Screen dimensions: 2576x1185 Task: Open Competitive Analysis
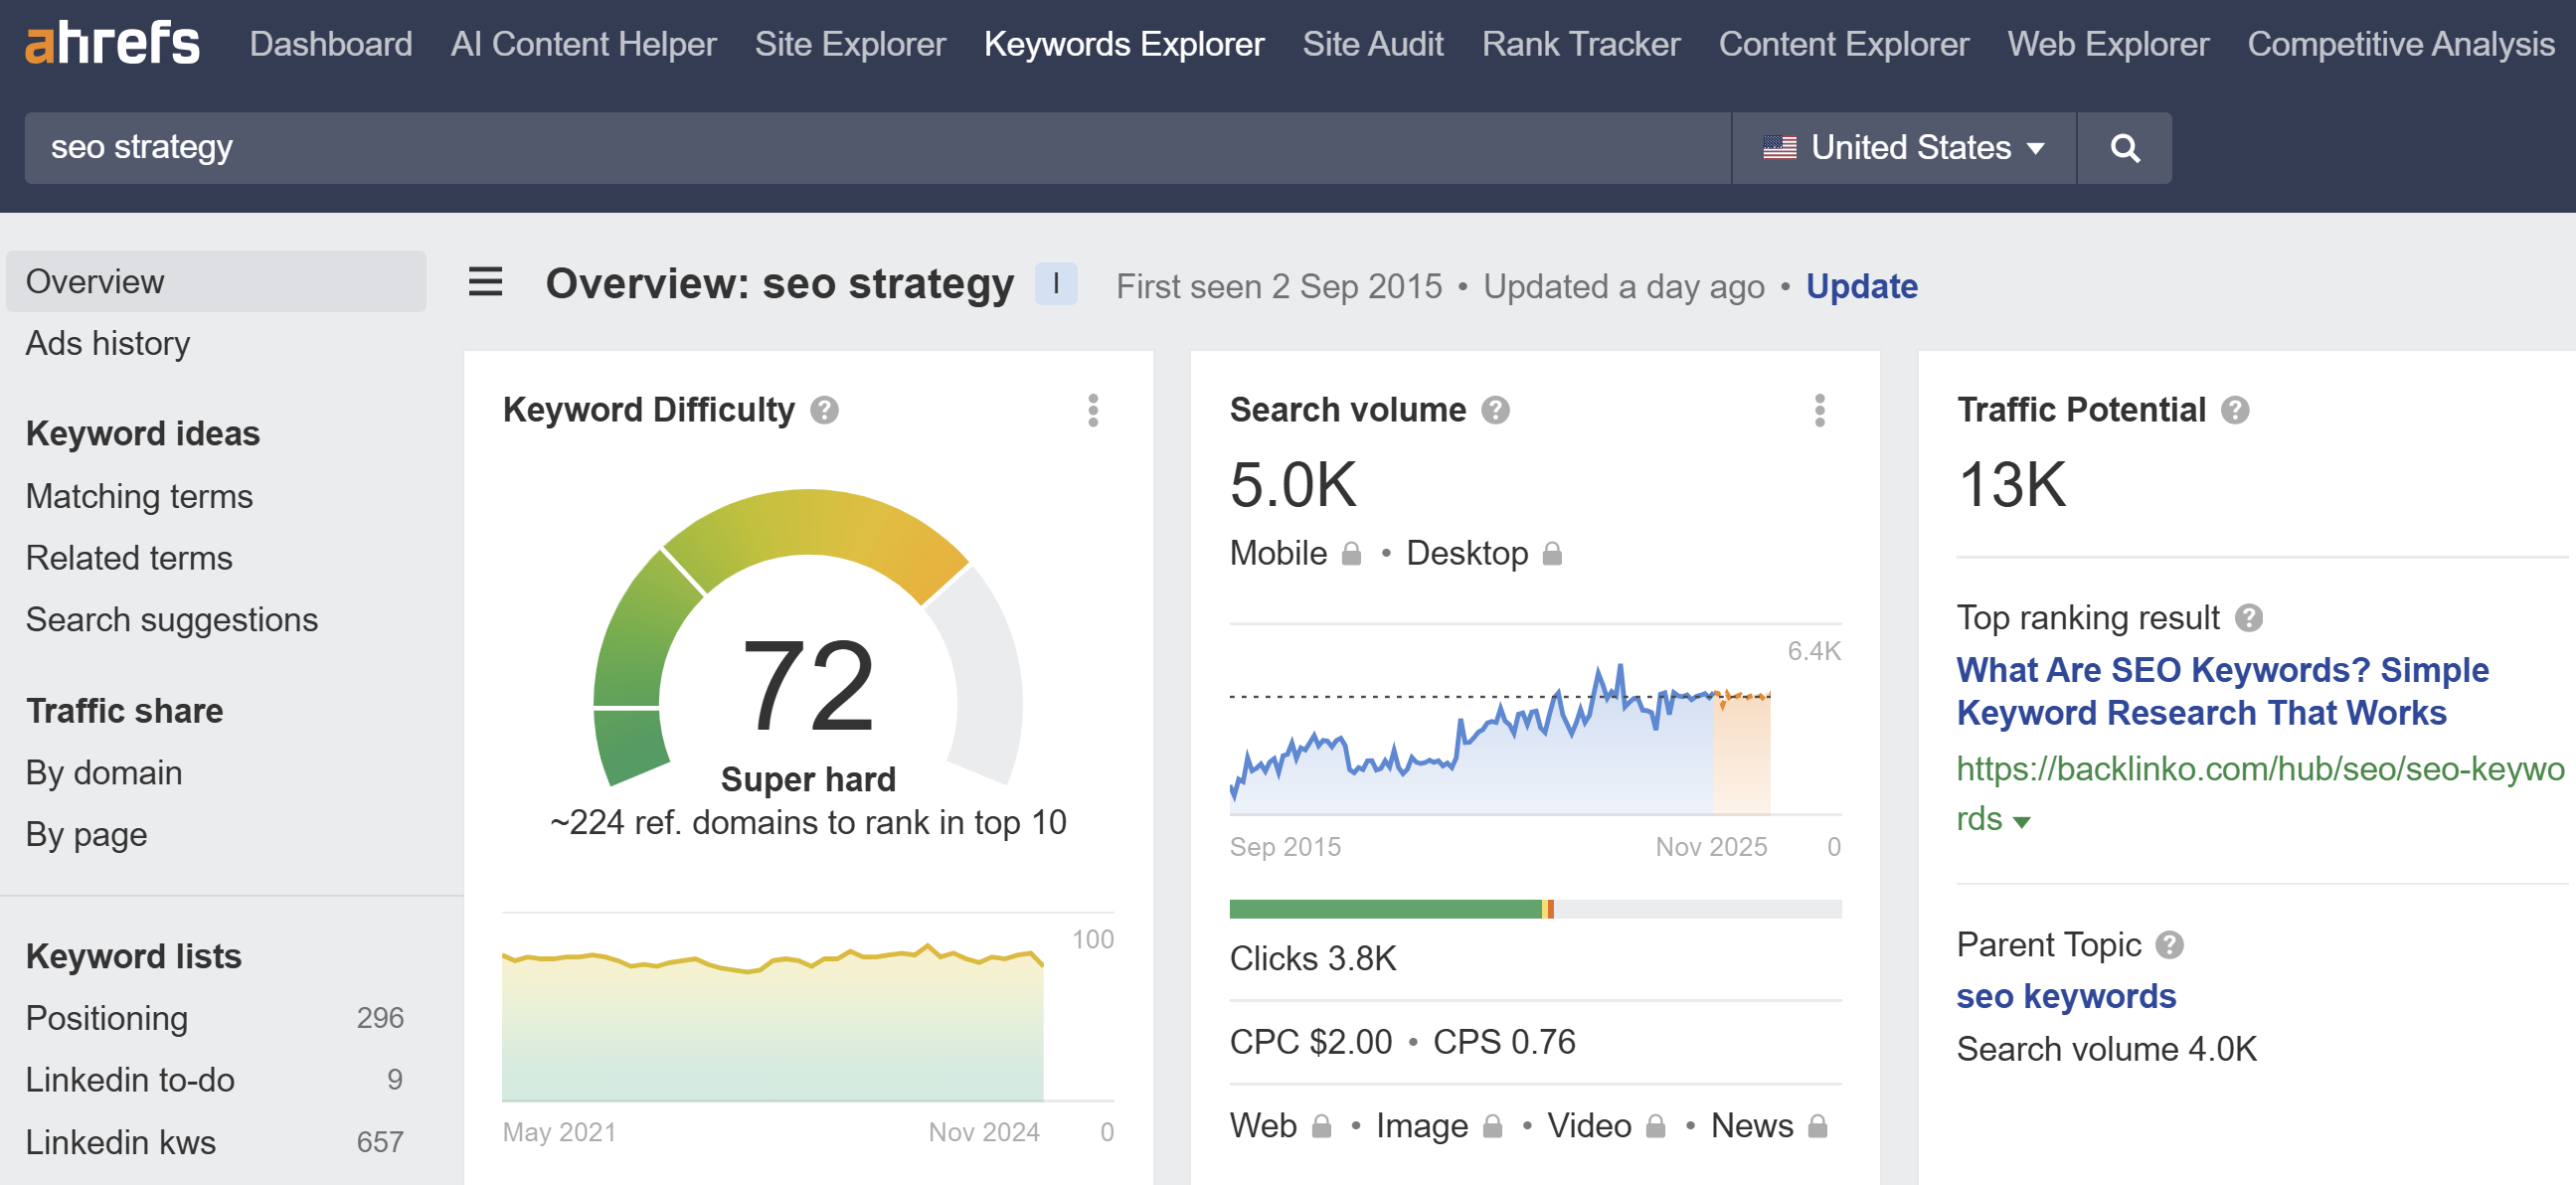(x=2400, y=44)
